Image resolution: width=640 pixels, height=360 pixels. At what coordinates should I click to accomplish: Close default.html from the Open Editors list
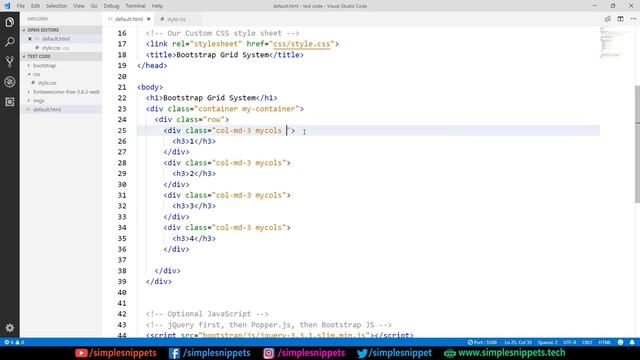point(30,39)
